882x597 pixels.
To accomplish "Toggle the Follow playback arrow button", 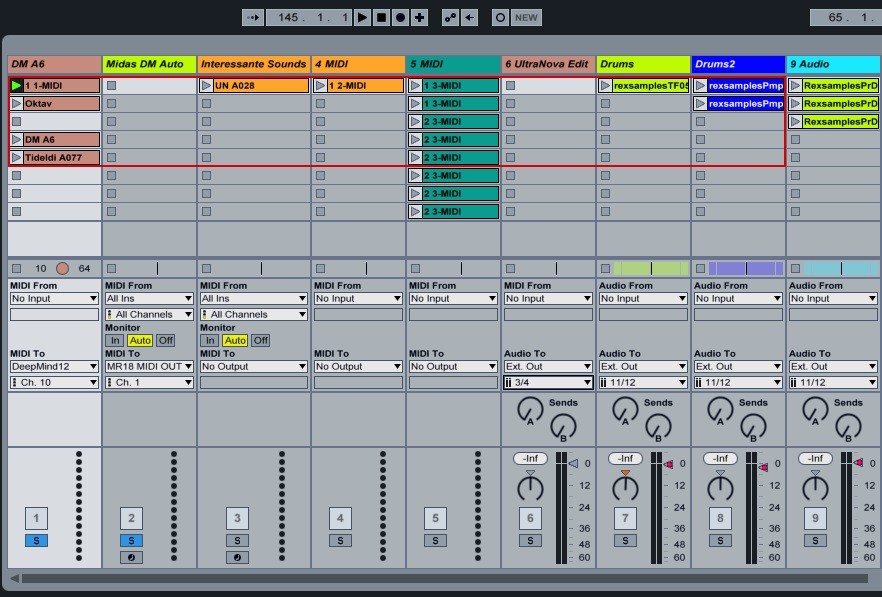I will [x=253, y=17].
